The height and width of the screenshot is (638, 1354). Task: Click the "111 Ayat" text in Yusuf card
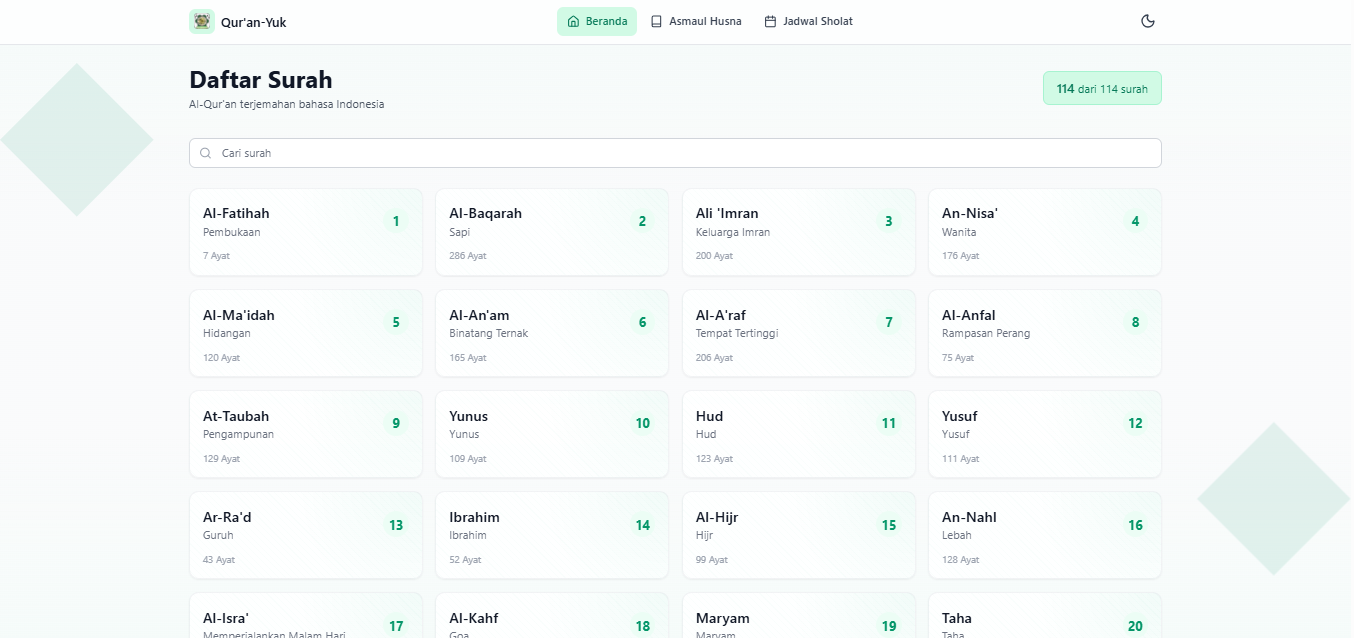point(960,459)
